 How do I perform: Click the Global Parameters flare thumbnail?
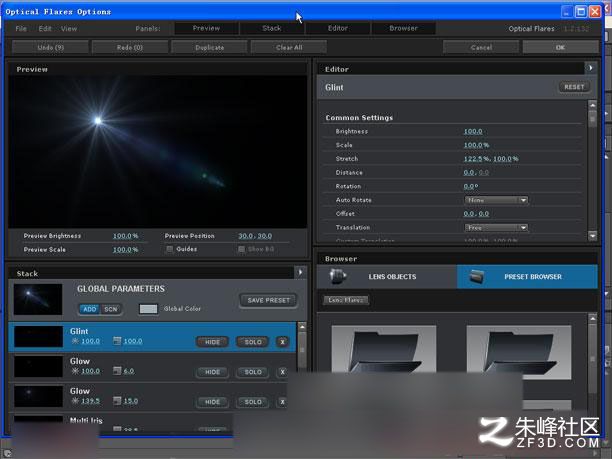click(x=38, y=299)
